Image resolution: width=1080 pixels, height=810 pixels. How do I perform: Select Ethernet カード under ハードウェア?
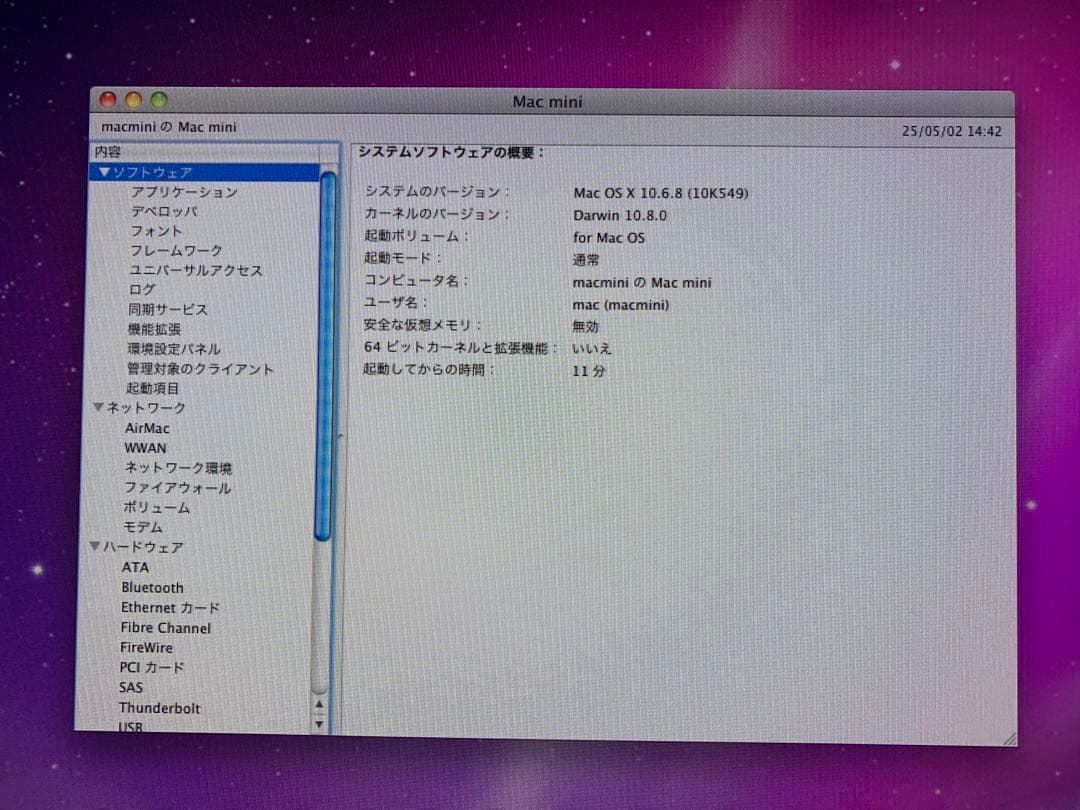(170, 607)
